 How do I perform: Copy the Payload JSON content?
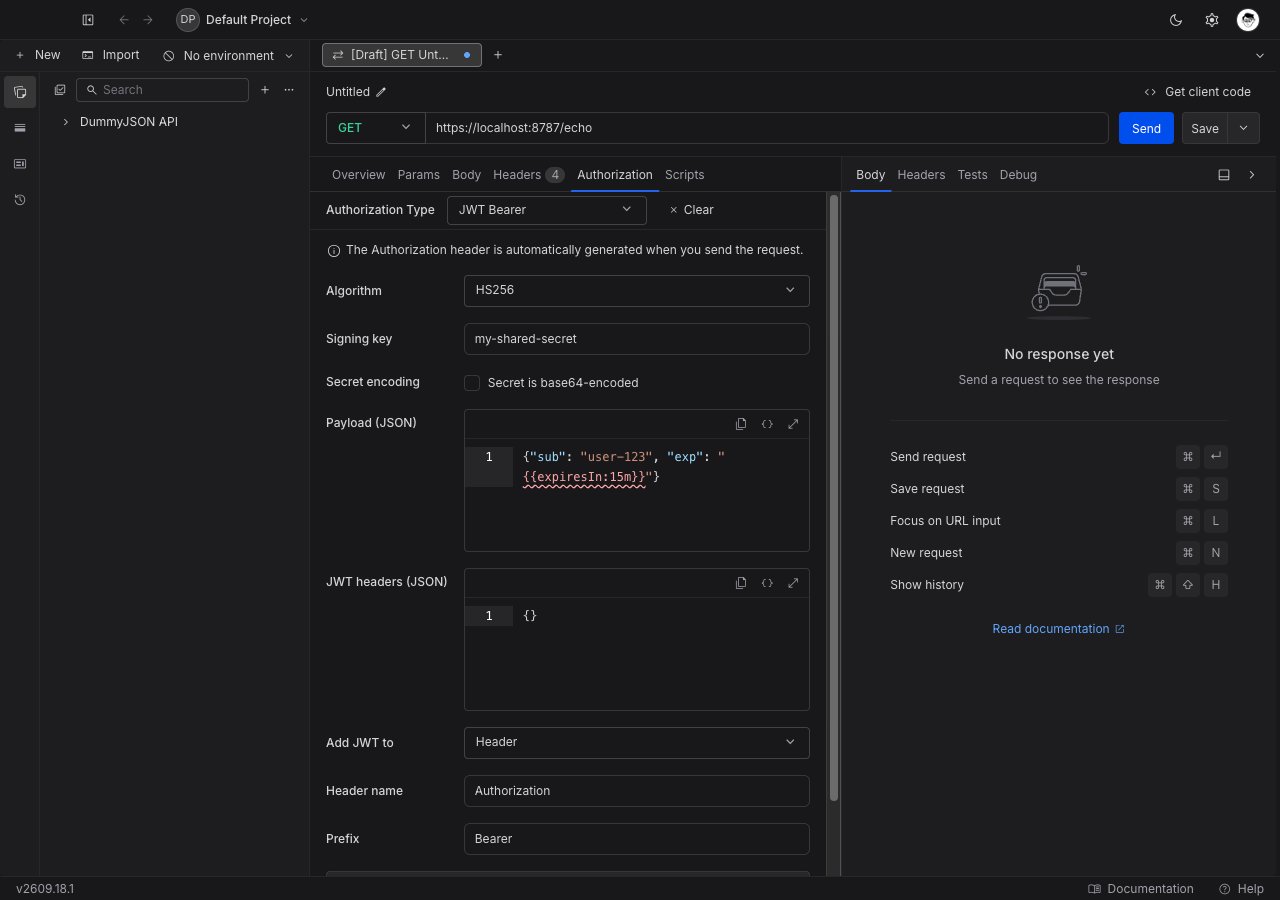(741, 424)
